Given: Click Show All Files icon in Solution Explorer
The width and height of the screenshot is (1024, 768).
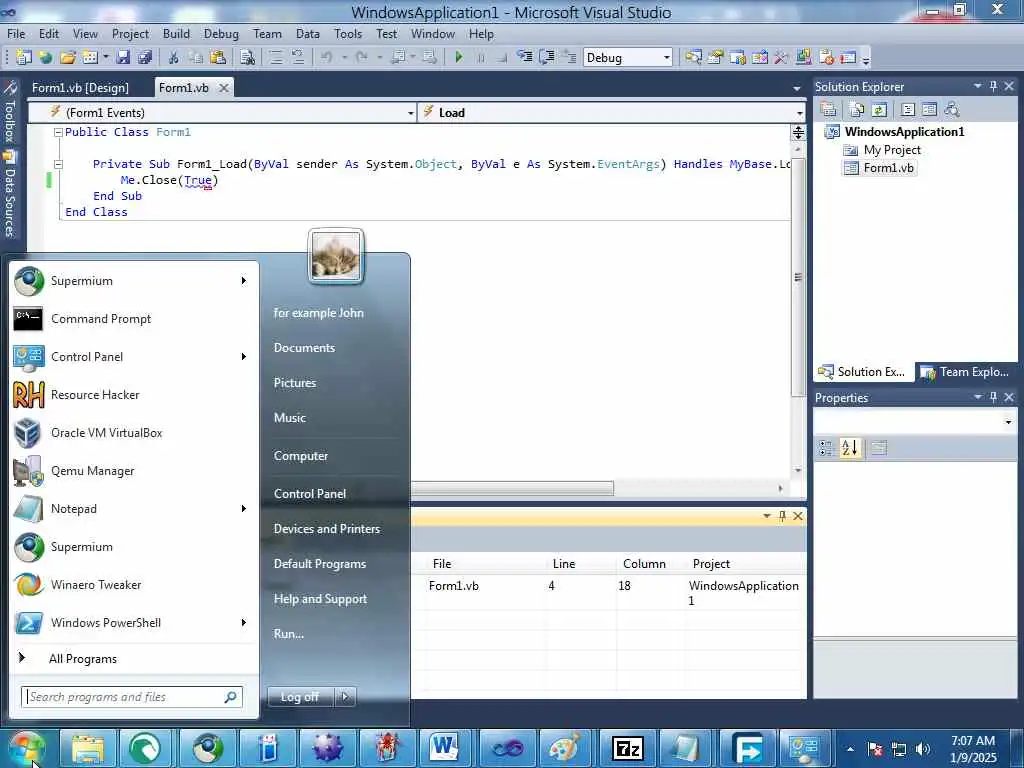Looking at the screenshot, I should coord(857,109).
